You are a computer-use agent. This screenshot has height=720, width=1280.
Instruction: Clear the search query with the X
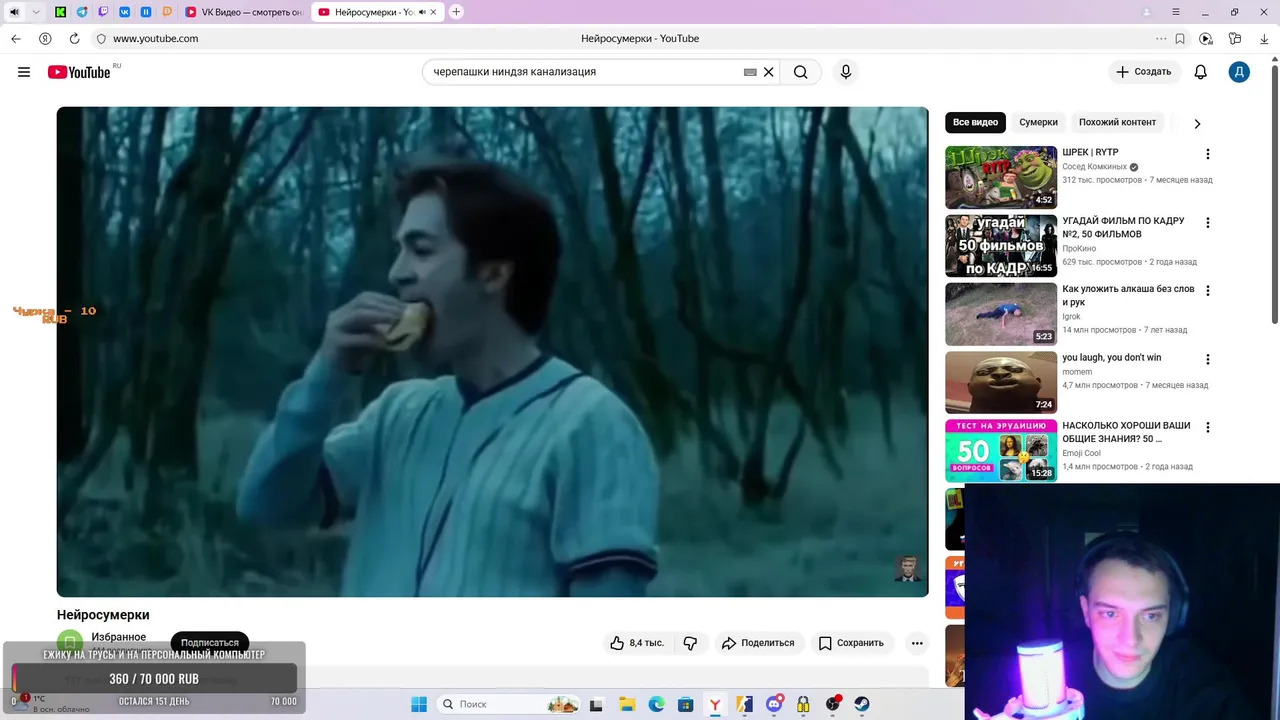[x=769, y=72]
